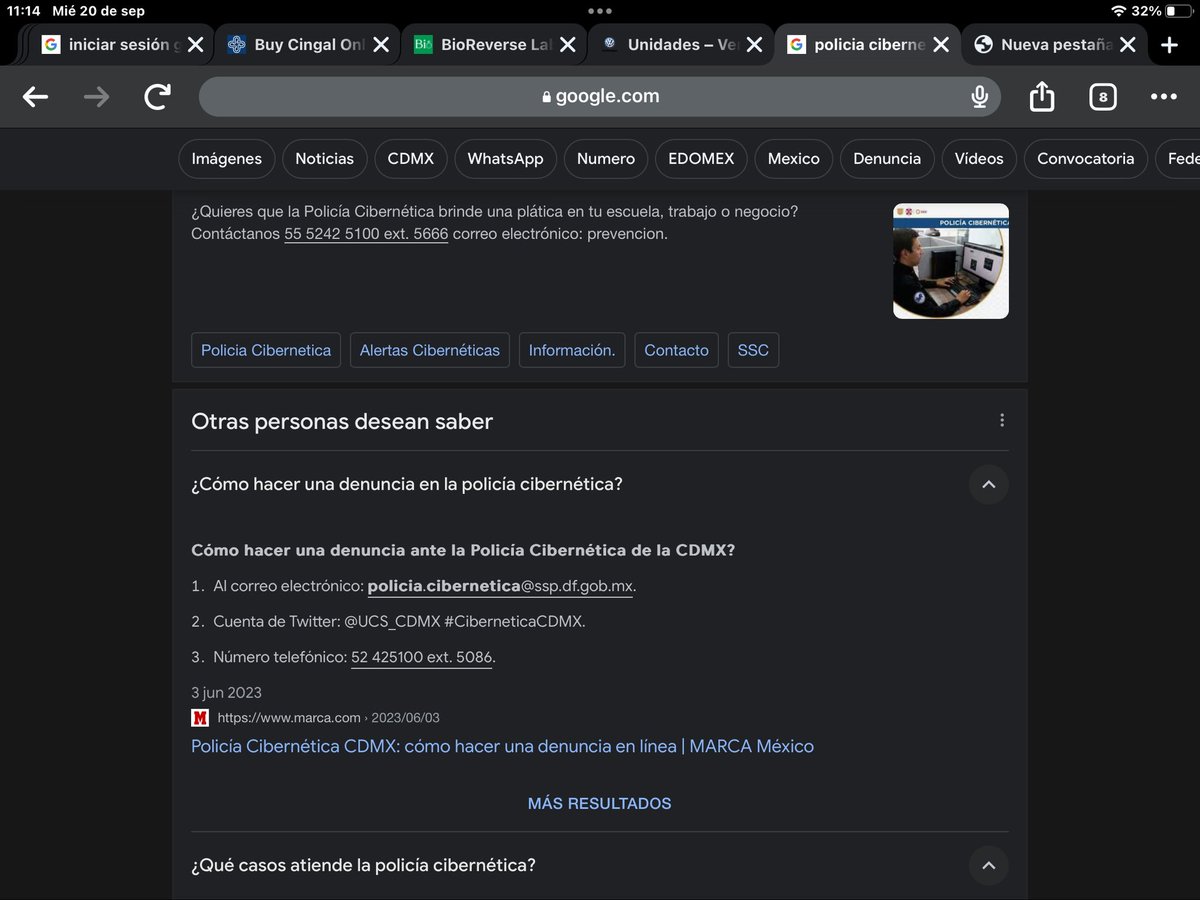This screenshot has height=900, width=1200.
Task: Open the 'SSC' sitelink
Action: click(753, 350)
